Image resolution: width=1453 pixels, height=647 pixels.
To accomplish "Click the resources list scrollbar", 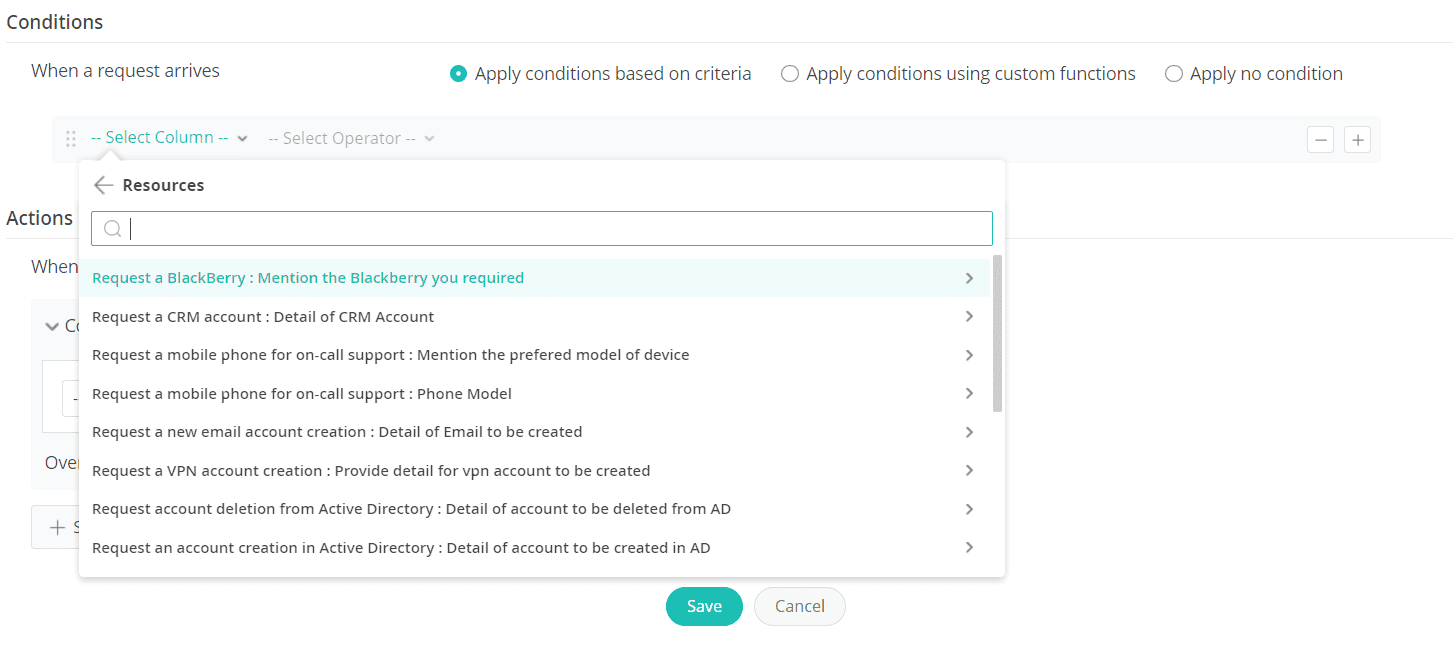I will 997,334.
